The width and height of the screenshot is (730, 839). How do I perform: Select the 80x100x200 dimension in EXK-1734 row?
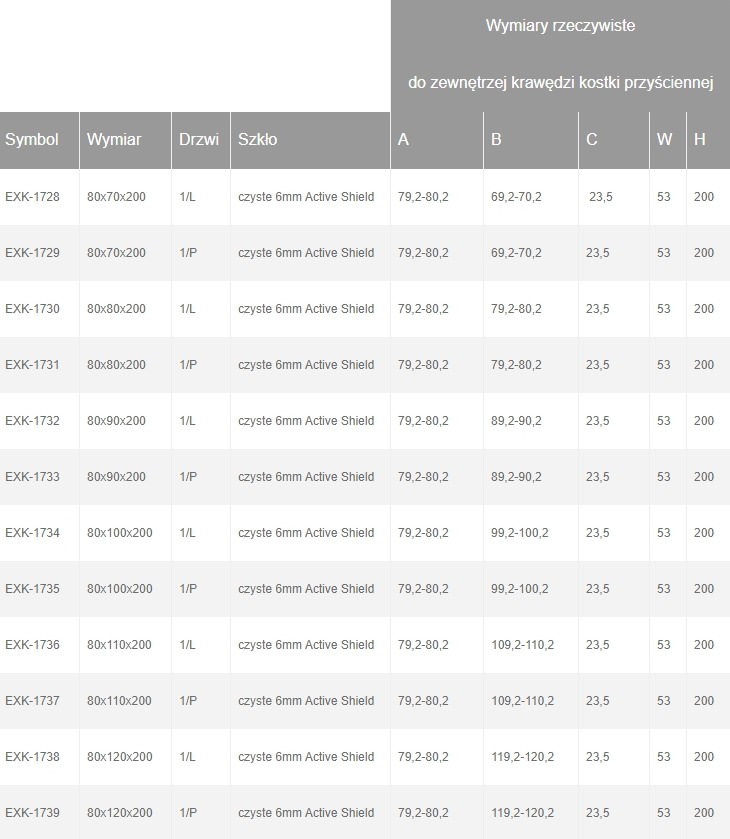coord(120,533)
